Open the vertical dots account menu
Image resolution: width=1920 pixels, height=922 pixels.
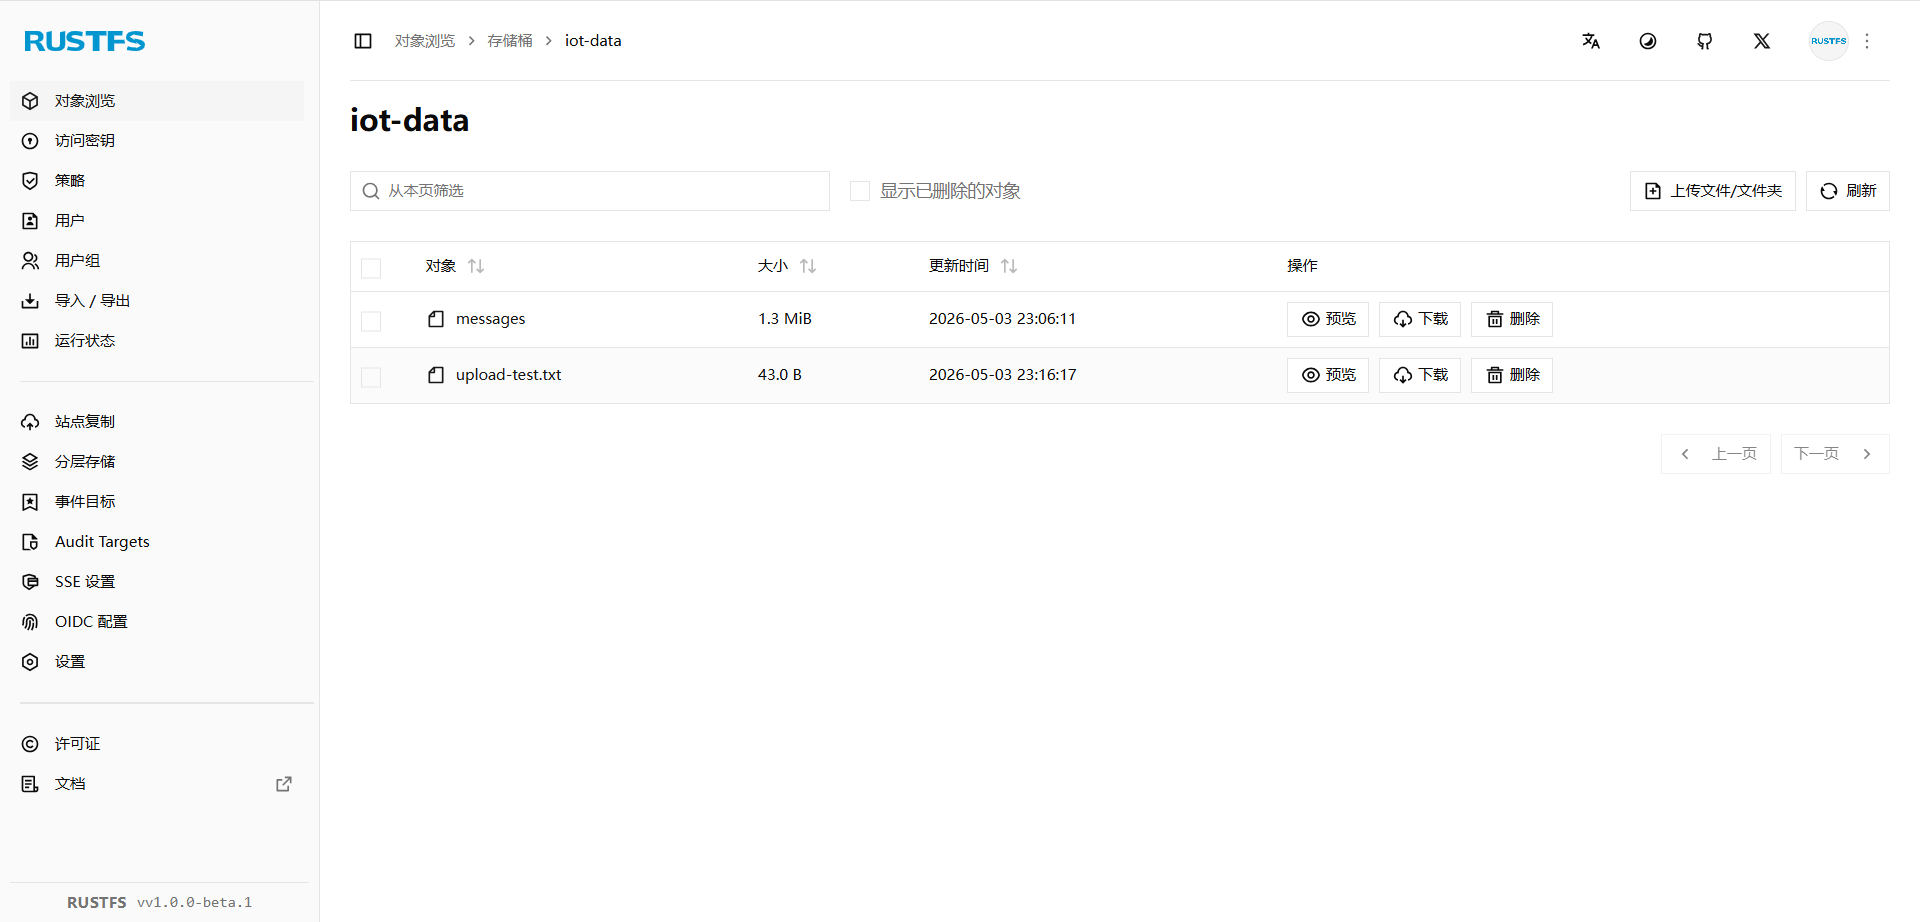click(x=1867, y=41)
